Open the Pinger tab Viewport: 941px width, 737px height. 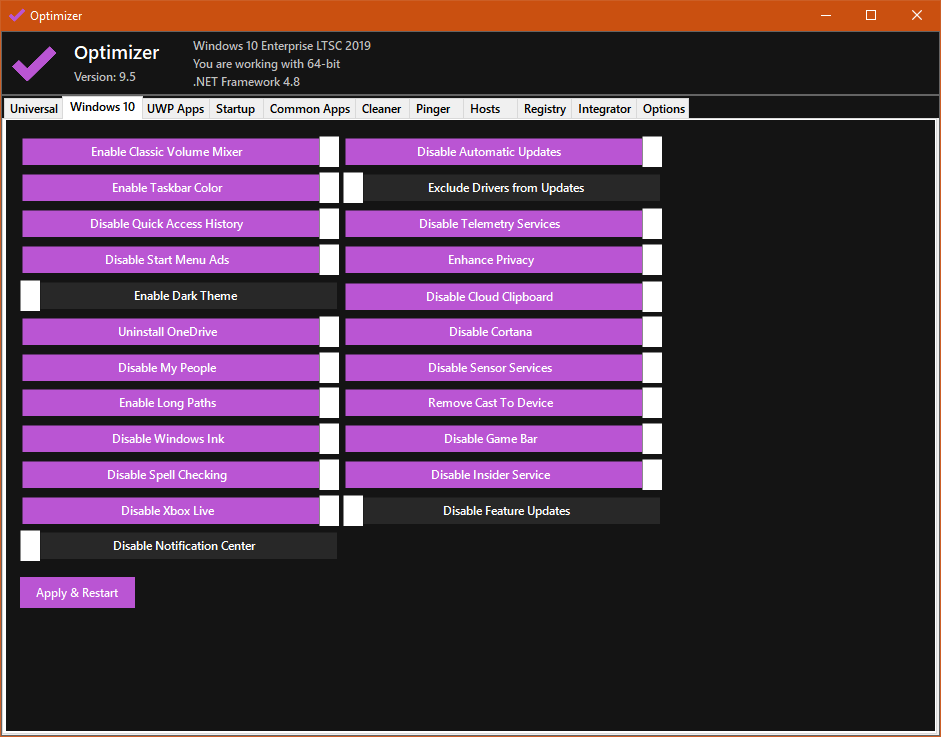[433, 109]
